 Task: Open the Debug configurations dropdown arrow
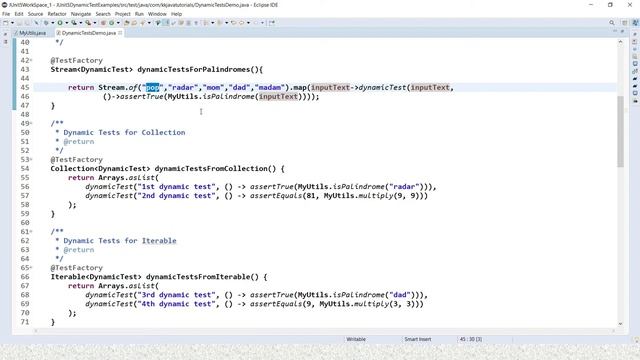click(x=53, y=23)
